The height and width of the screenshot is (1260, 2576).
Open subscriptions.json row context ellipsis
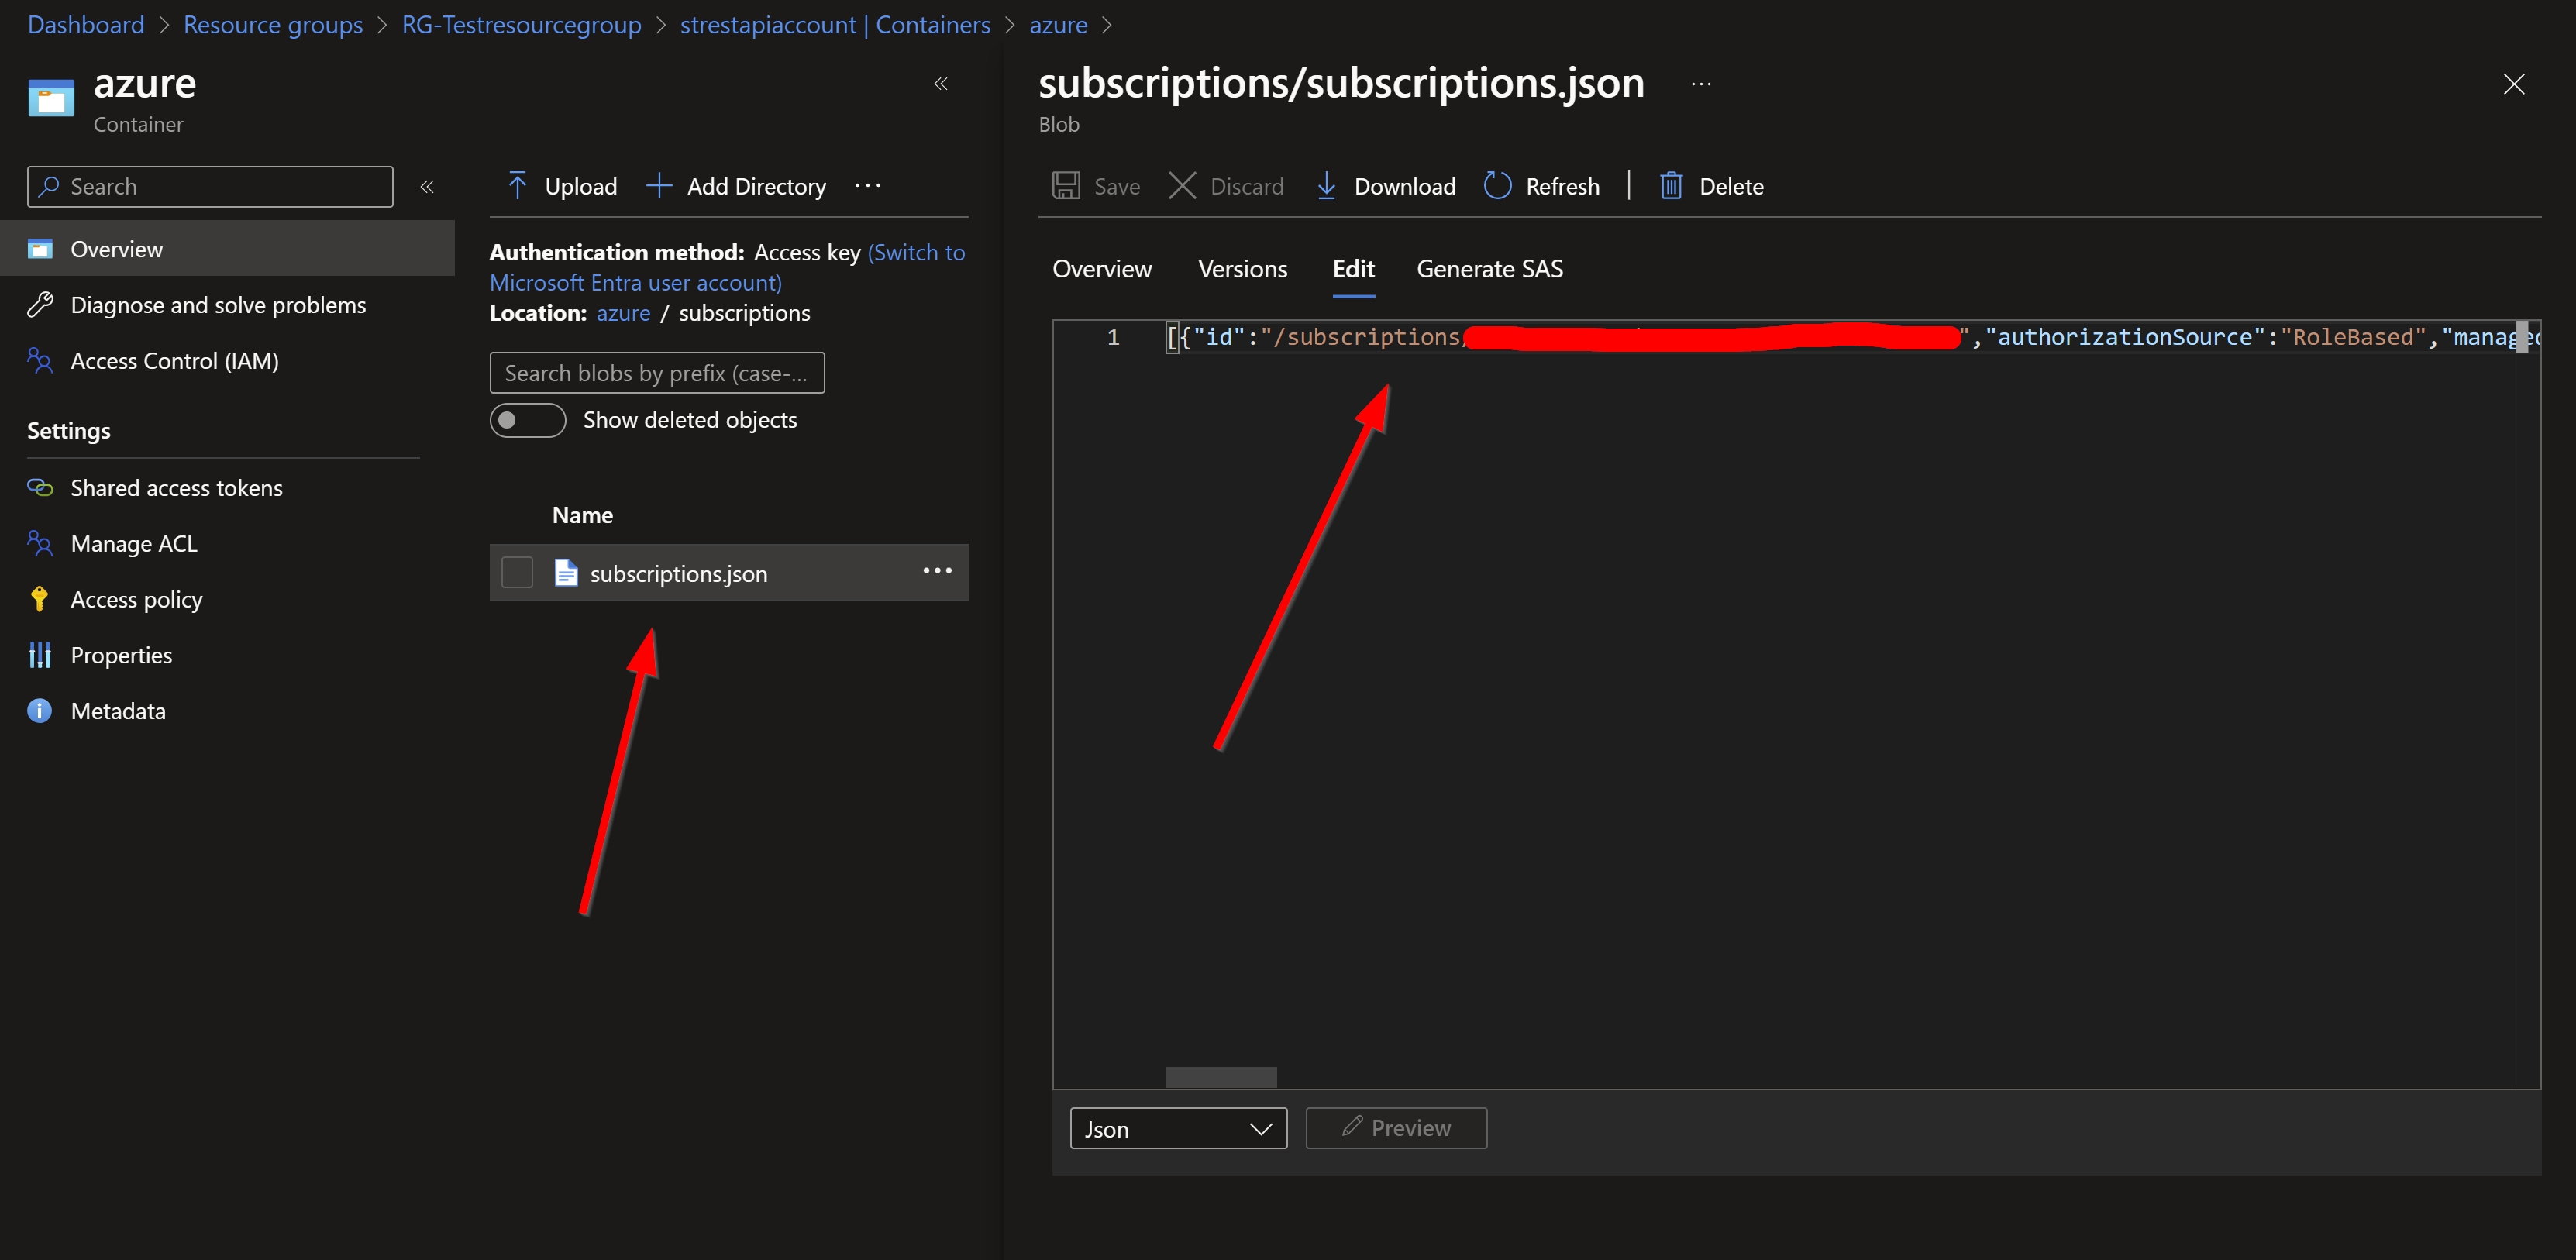tap(937, 571)
